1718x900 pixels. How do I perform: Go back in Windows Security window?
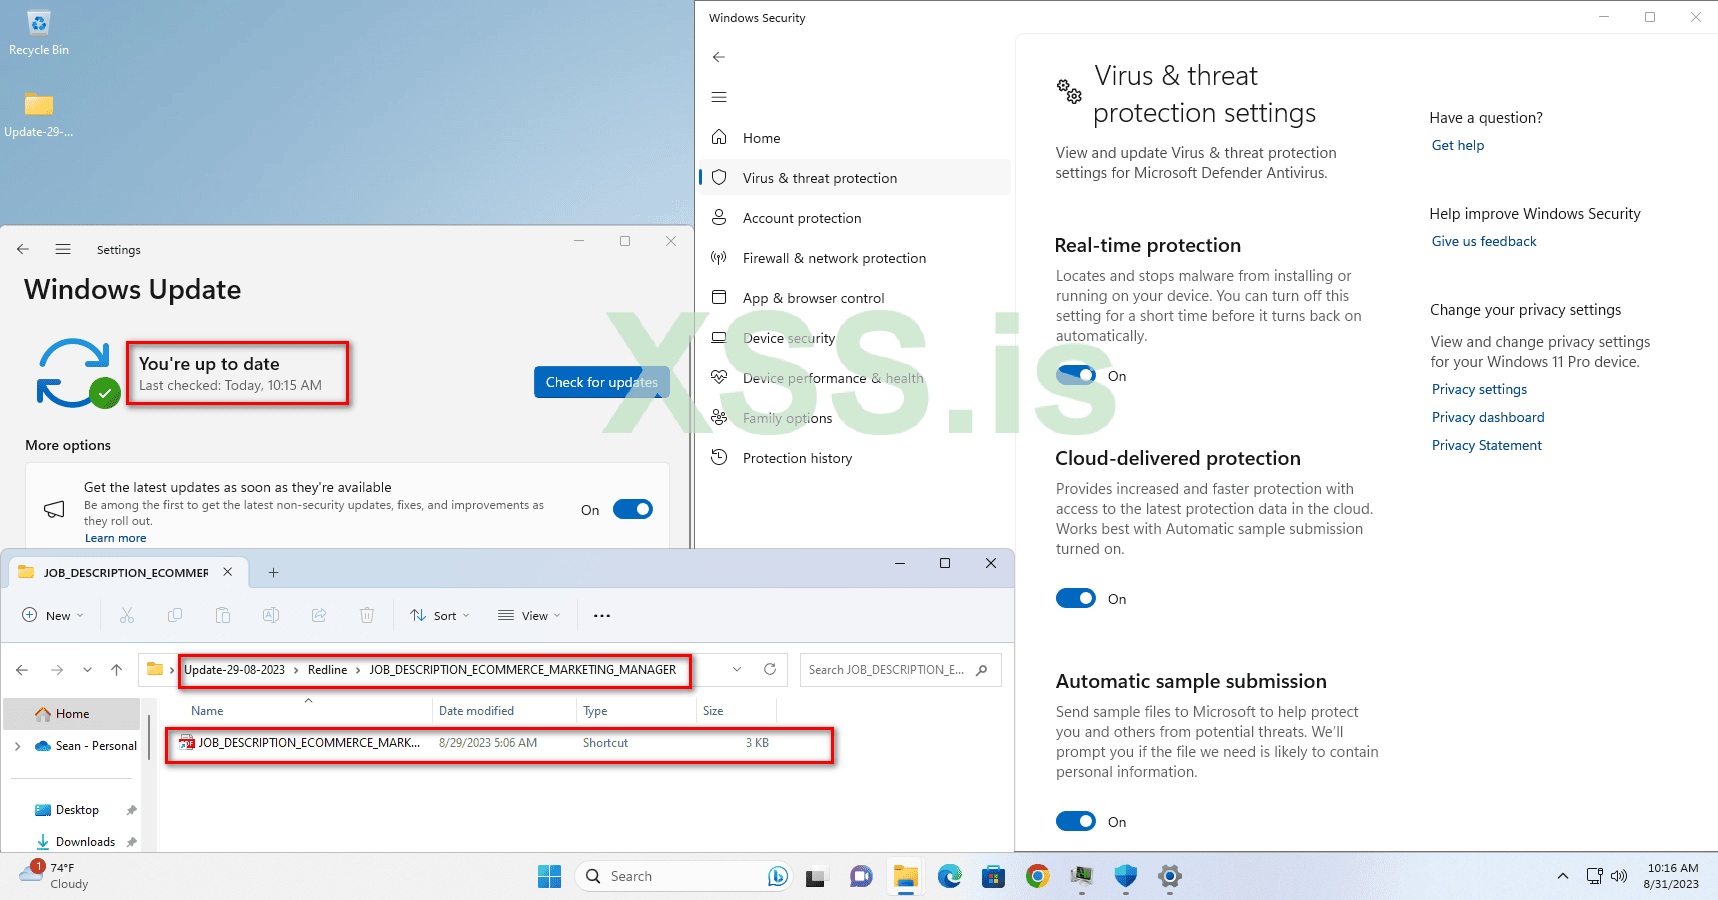719,57
